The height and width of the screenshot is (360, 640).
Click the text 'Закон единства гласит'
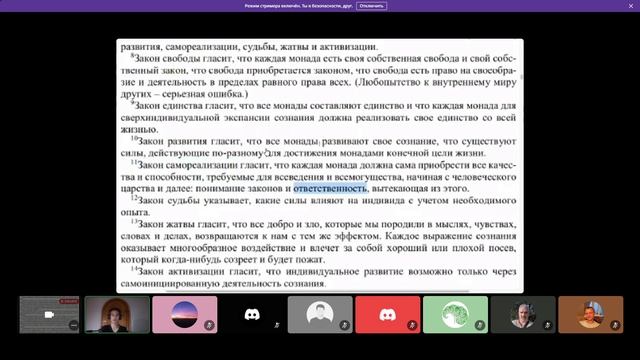coord(185,106)
